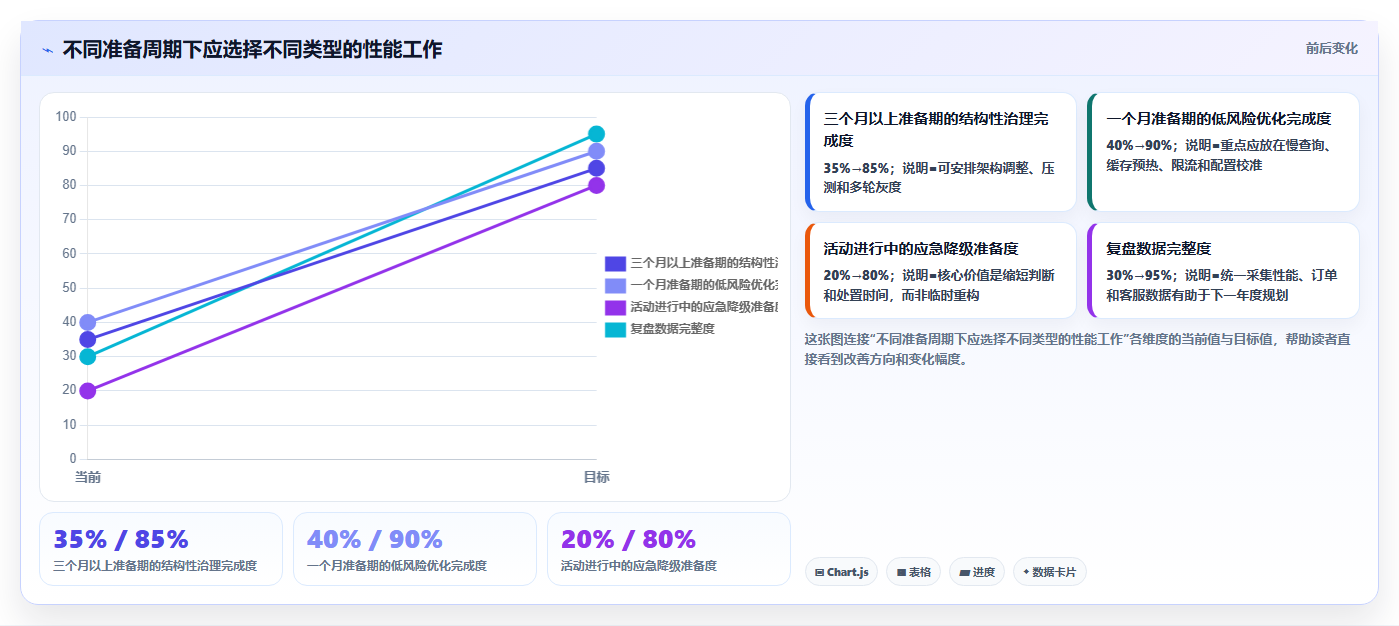Click the indigo data point at 35 on 当前

(88, 339)
